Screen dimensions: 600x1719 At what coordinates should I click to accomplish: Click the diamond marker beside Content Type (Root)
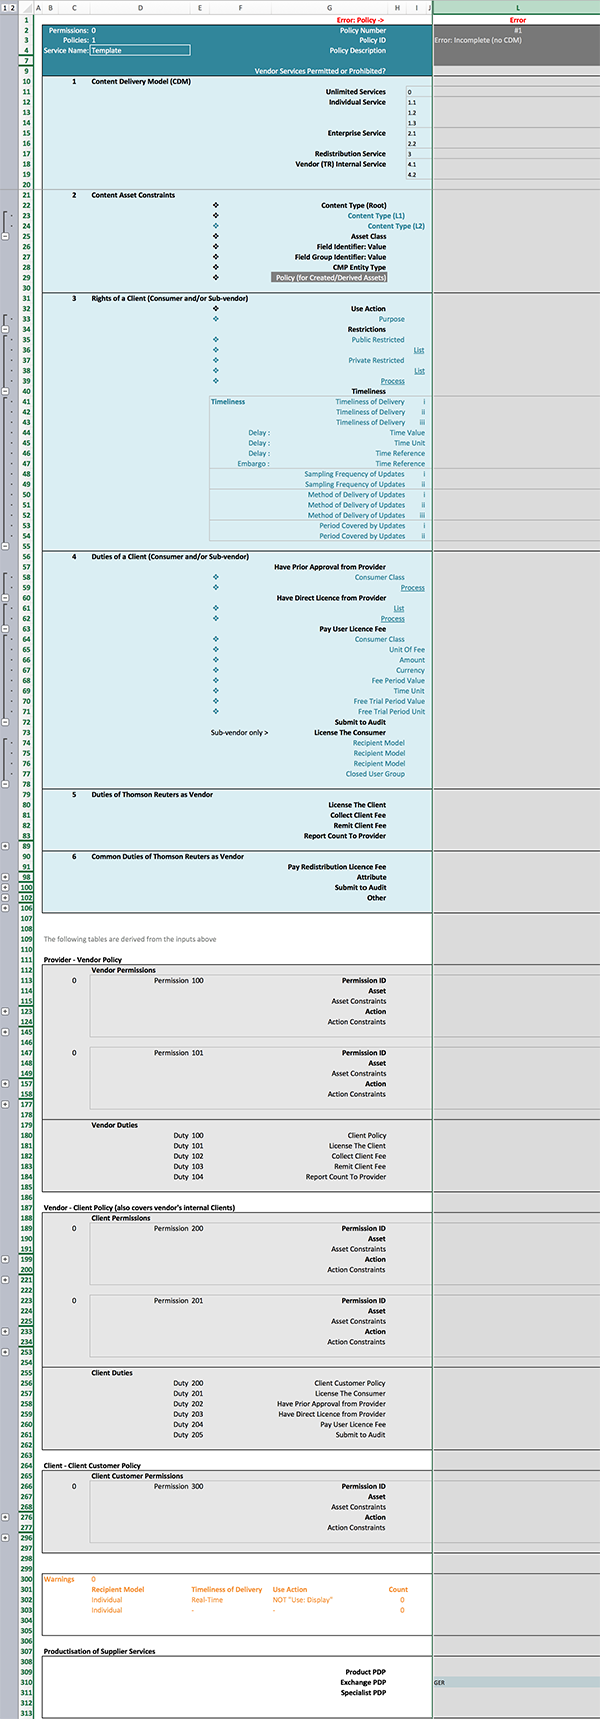tap(215, 205)
